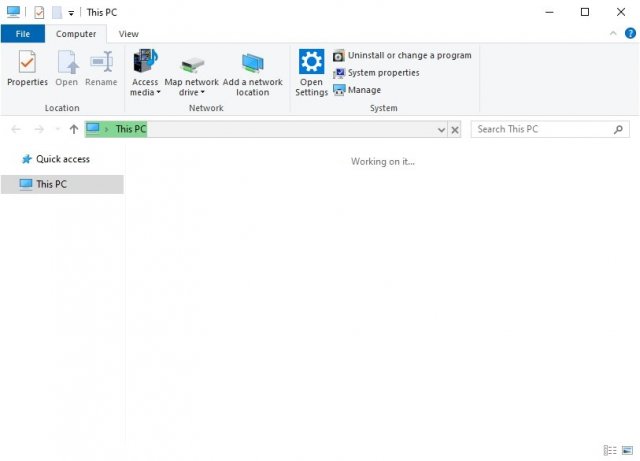640x461 pixels.
Task: Click the Properties quick access toolbar icon
Action: point(39,13)
